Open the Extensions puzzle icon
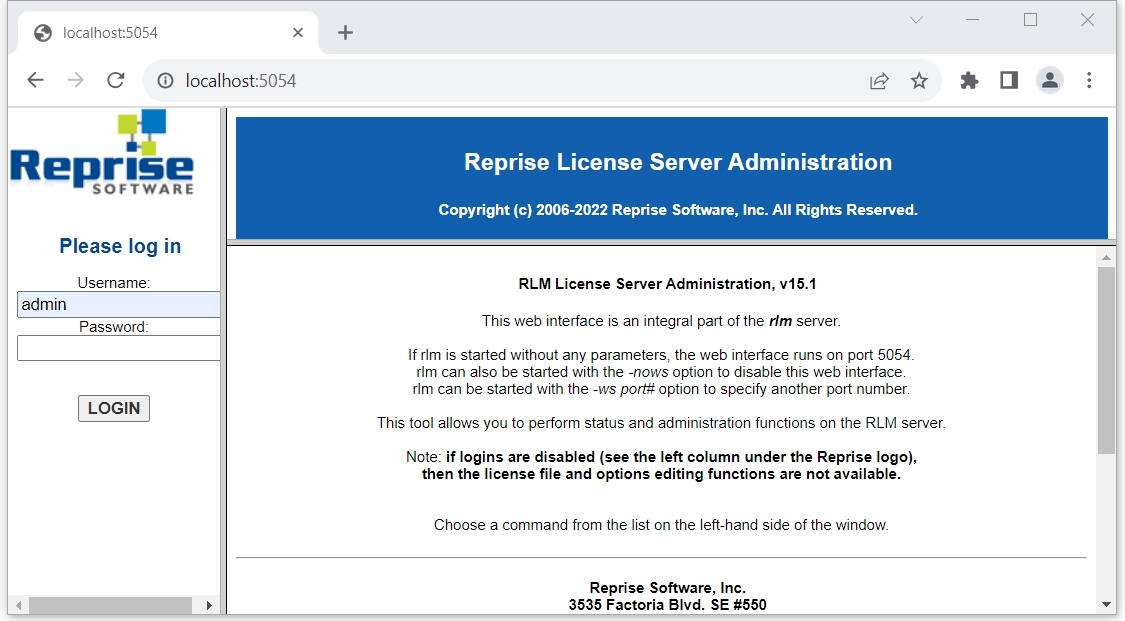 click(x=969, y=81)
